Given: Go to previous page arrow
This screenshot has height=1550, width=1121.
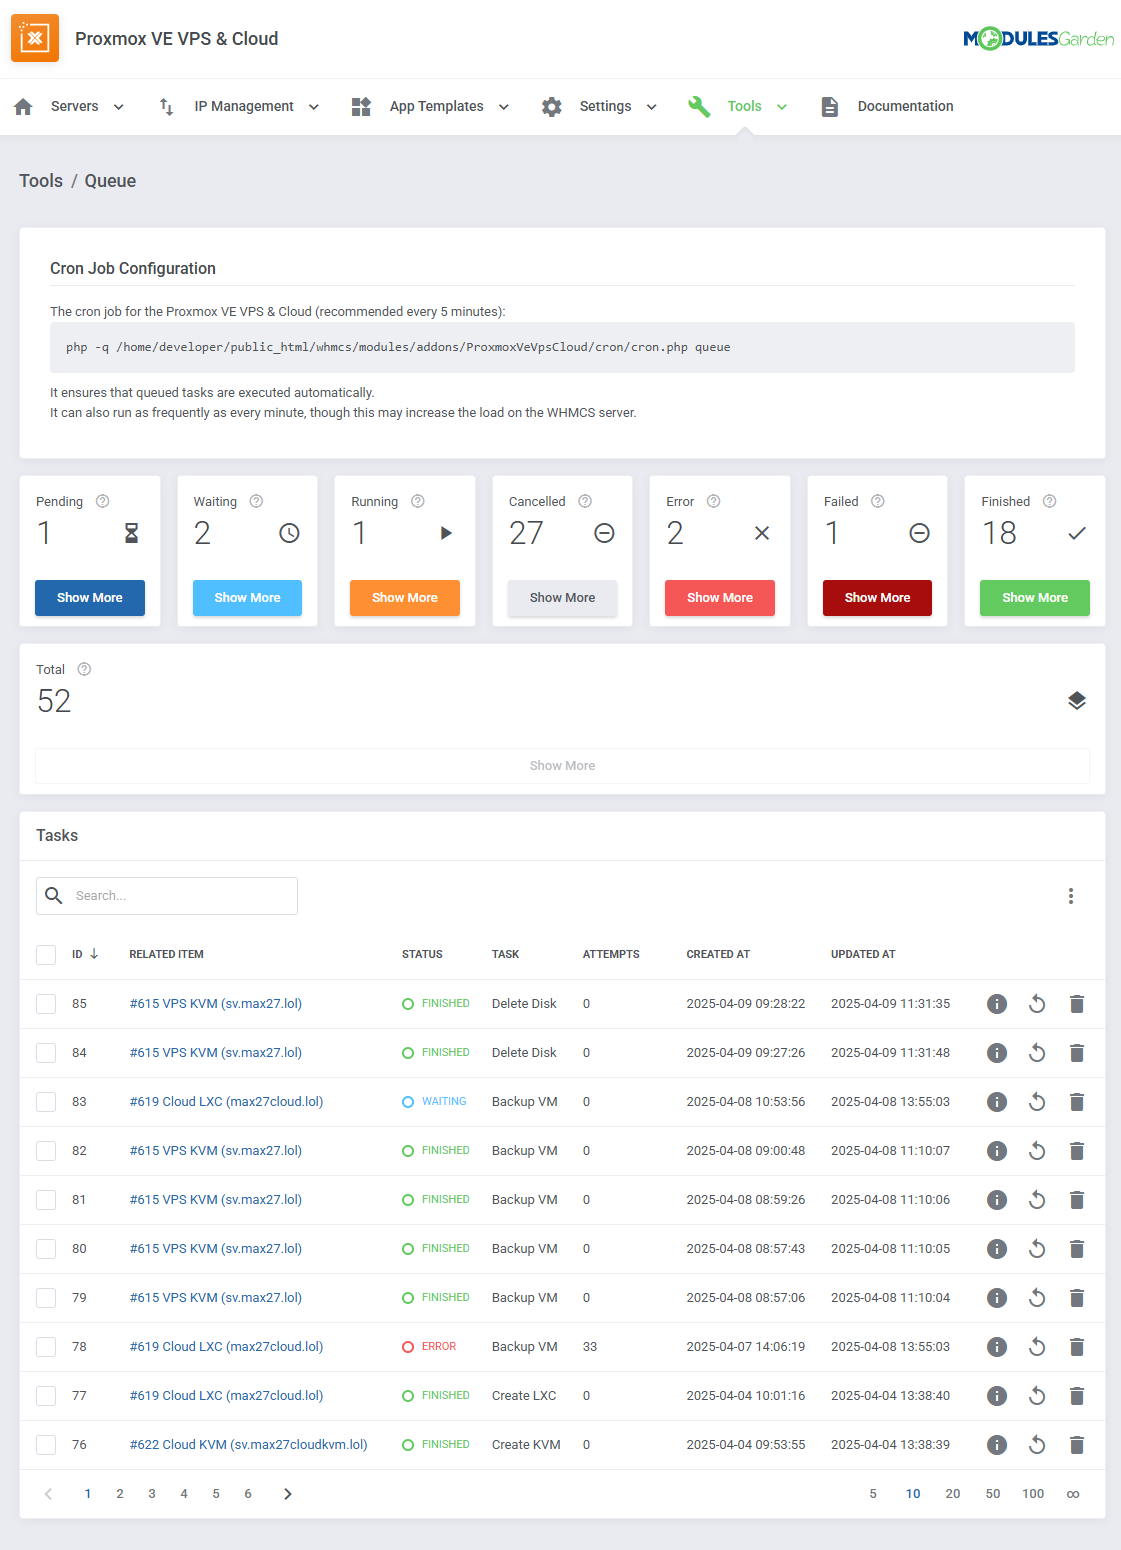Looking at the screenshot, I should click(48, 1494).
